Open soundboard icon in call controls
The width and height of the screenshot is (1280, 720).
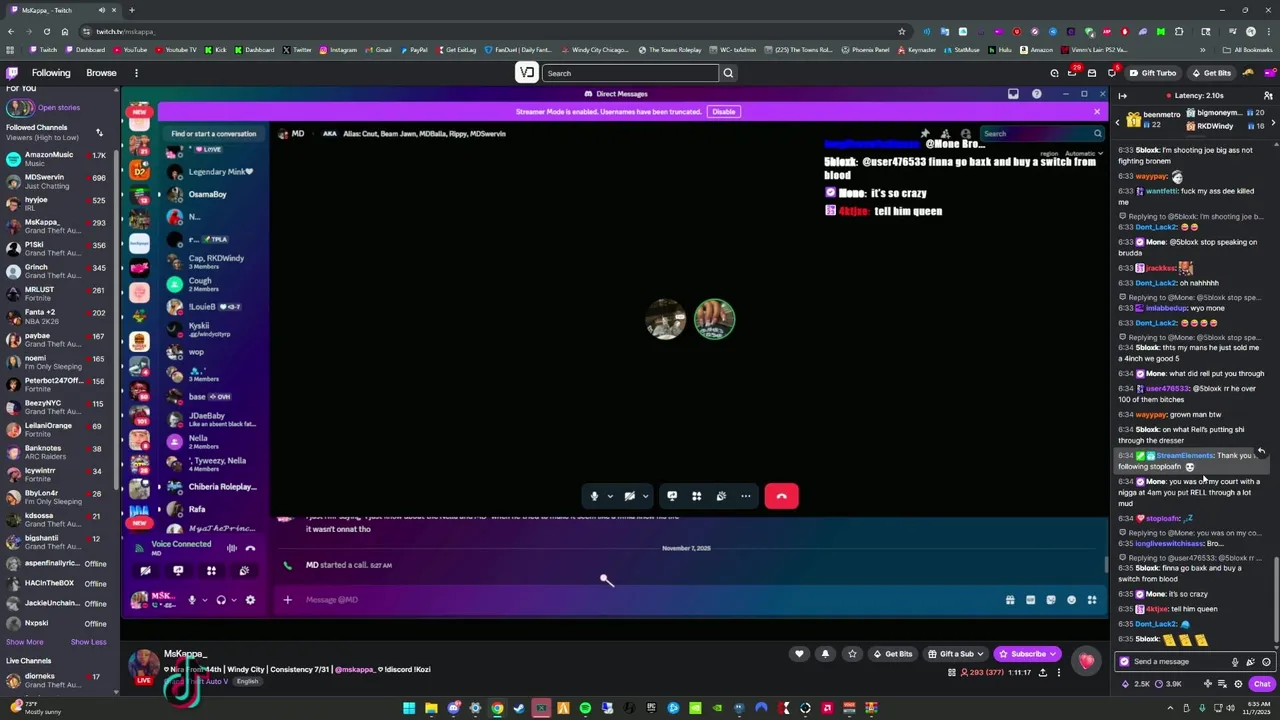tap(721, 496)
